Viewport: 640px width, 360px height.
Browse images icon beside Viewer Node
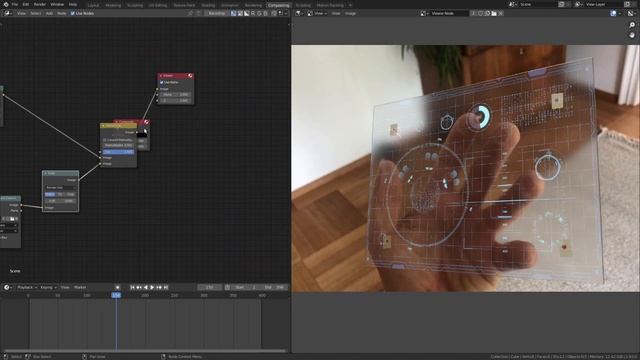coord(424,13)
